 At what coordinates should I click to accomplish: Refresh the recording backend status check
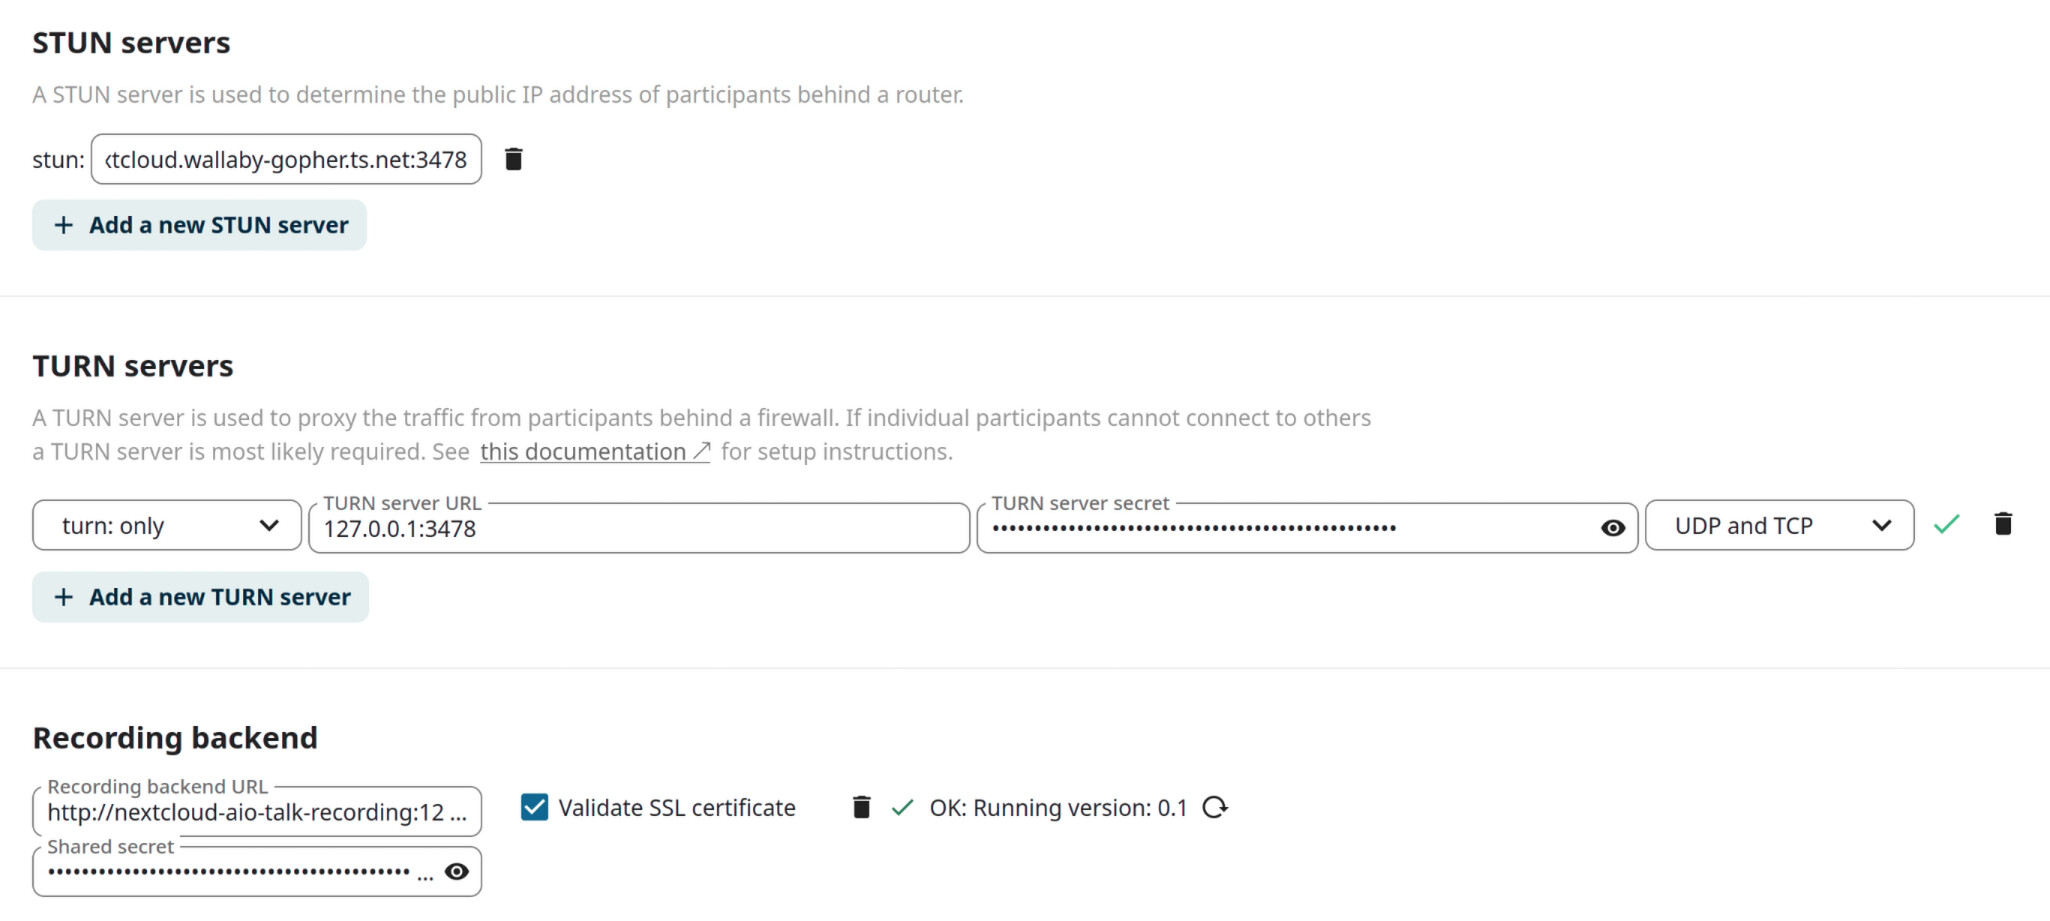(x=1215, y=807)
